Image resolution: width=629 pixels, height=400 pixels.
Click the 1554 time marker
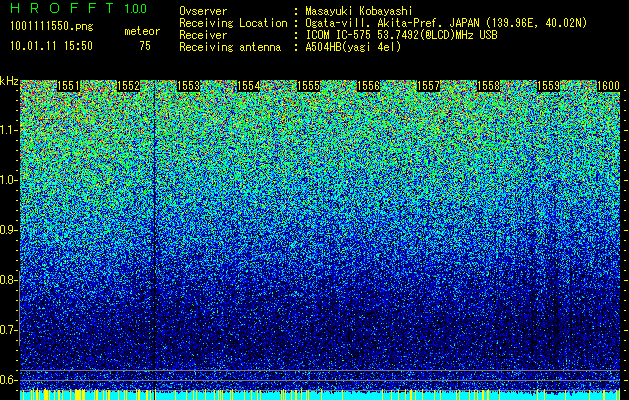point(249,86)
